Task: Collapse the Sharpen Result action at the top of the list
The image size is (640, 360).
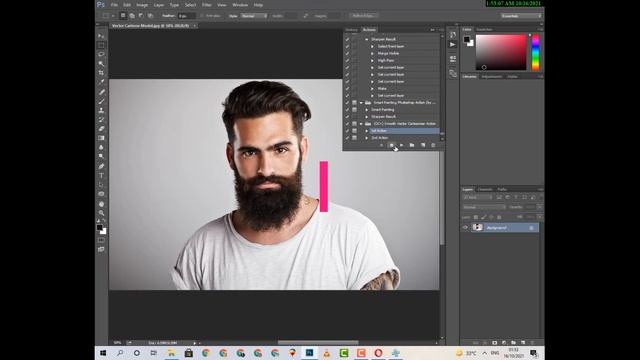Action: click(x=367, y=39)
